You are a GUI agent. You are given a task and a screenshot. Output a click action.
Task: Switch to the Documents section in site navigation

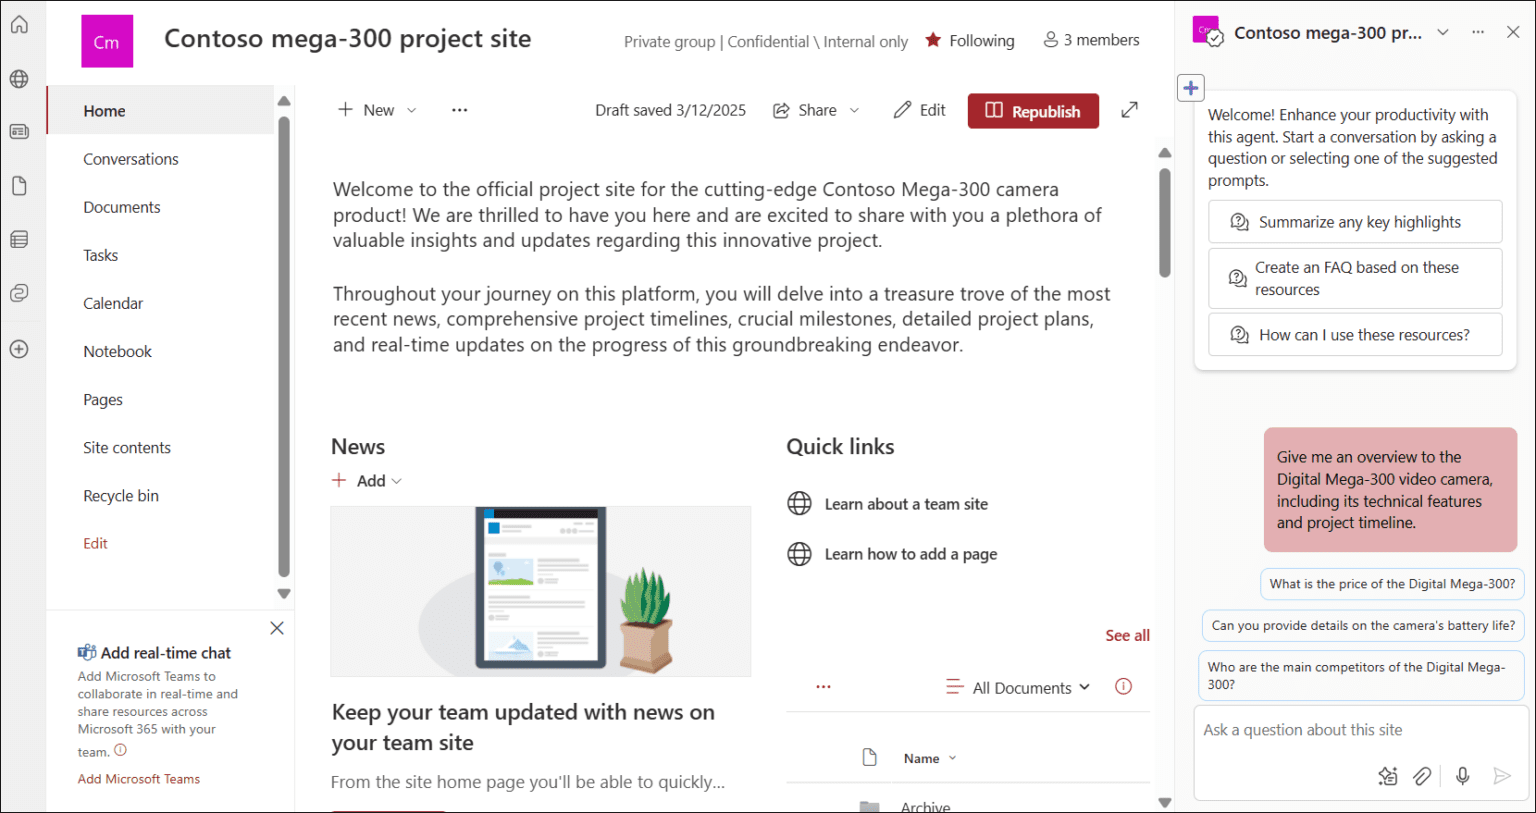121,207
